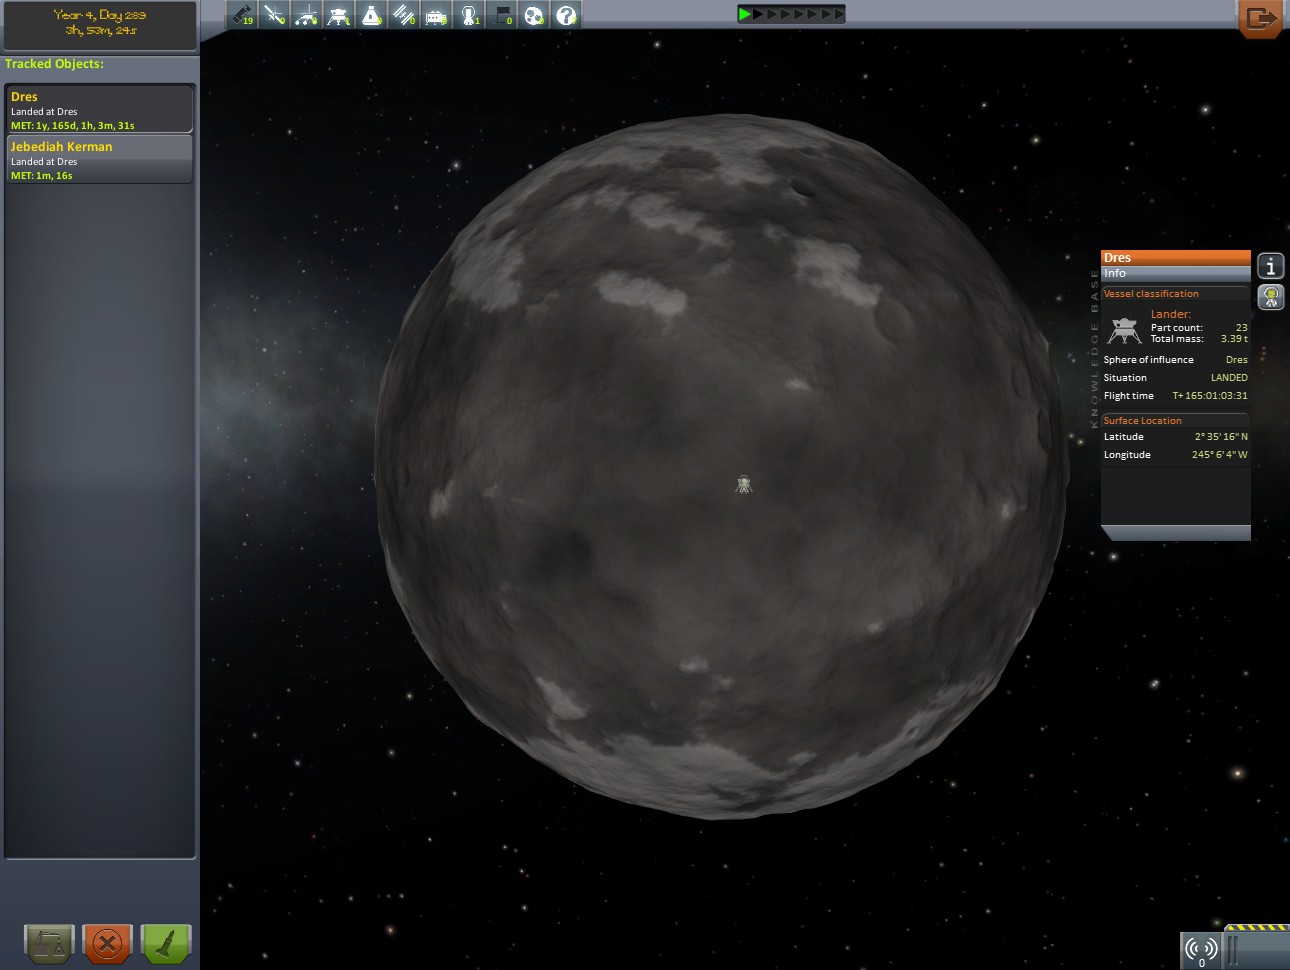1290x970 pixels.
Task: Click the Vessel classification heading
Action: click(x=1151, y=294)
